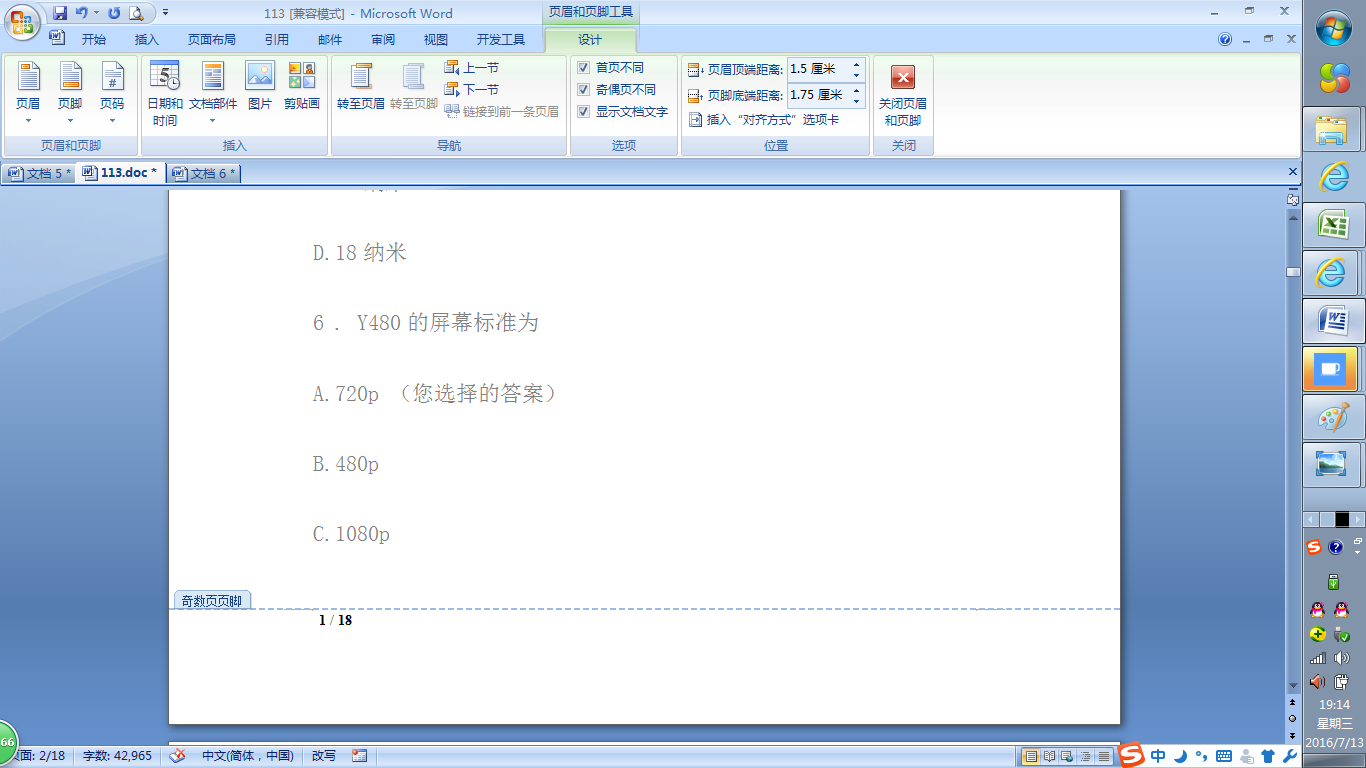Insert 对齐方式 alignment tab

click(x=764, y=120)
